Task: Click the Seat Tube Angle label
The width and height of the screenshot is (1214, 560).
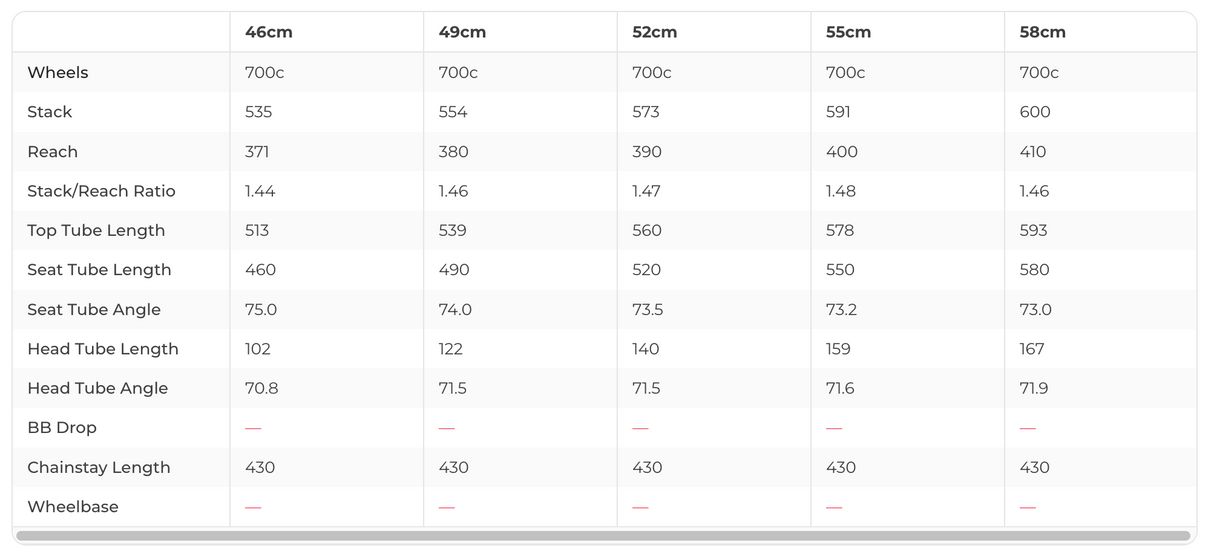Action: (x=94, y=309)
